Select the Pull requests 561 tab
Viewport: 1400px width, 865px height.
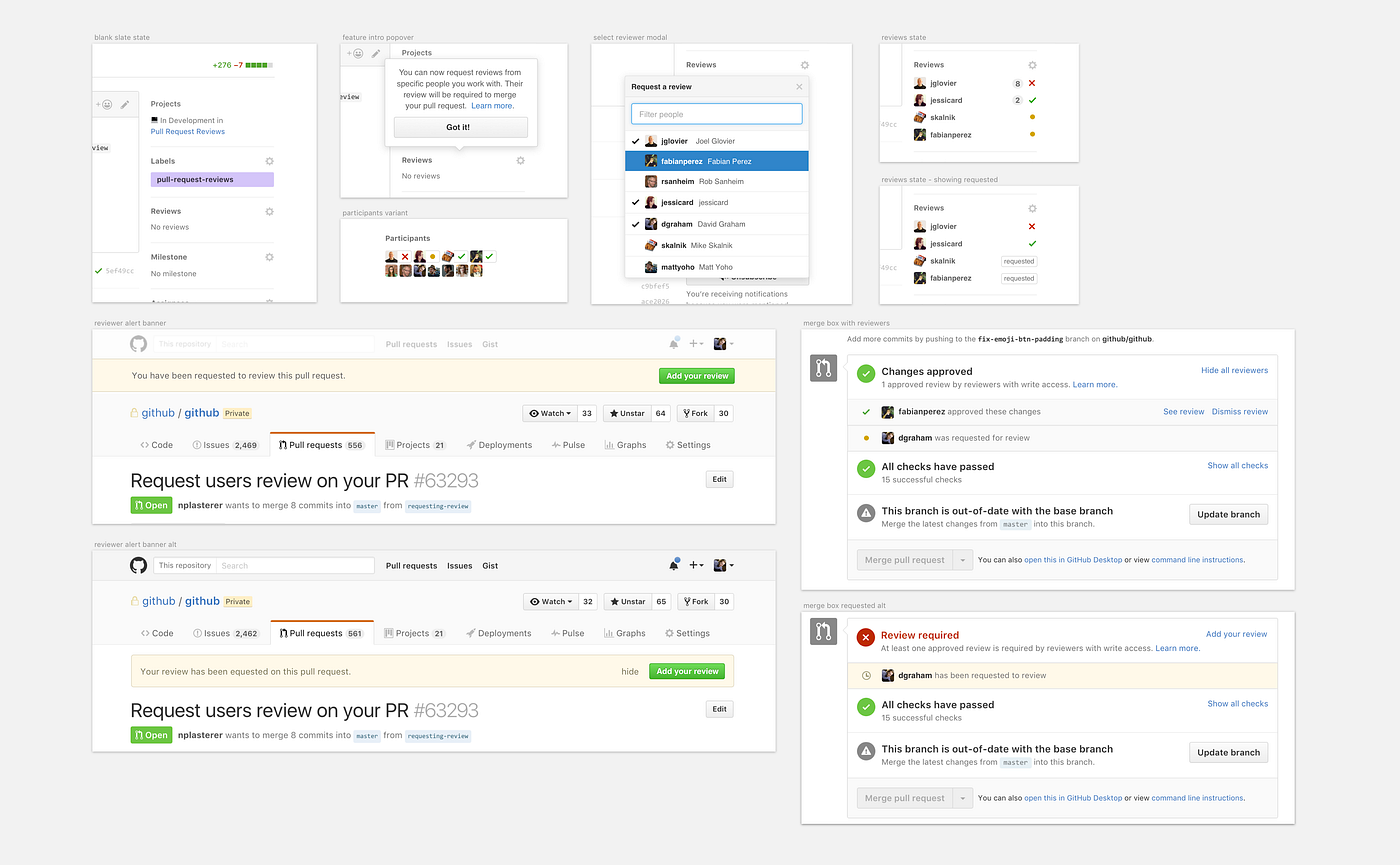click(322, 633)
